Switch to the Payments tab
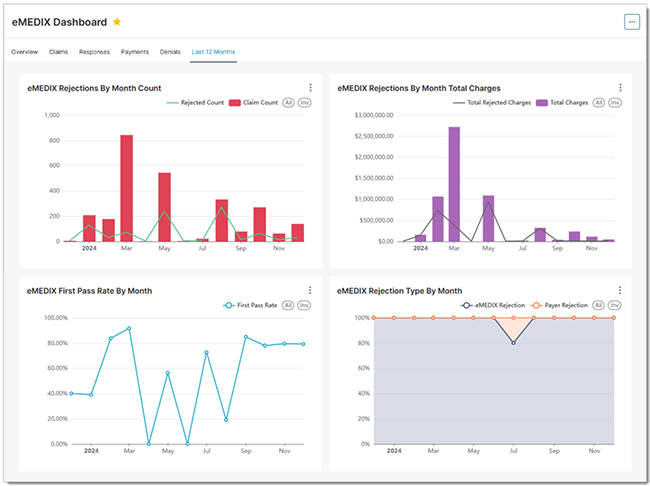 click(x=135, y=52)
